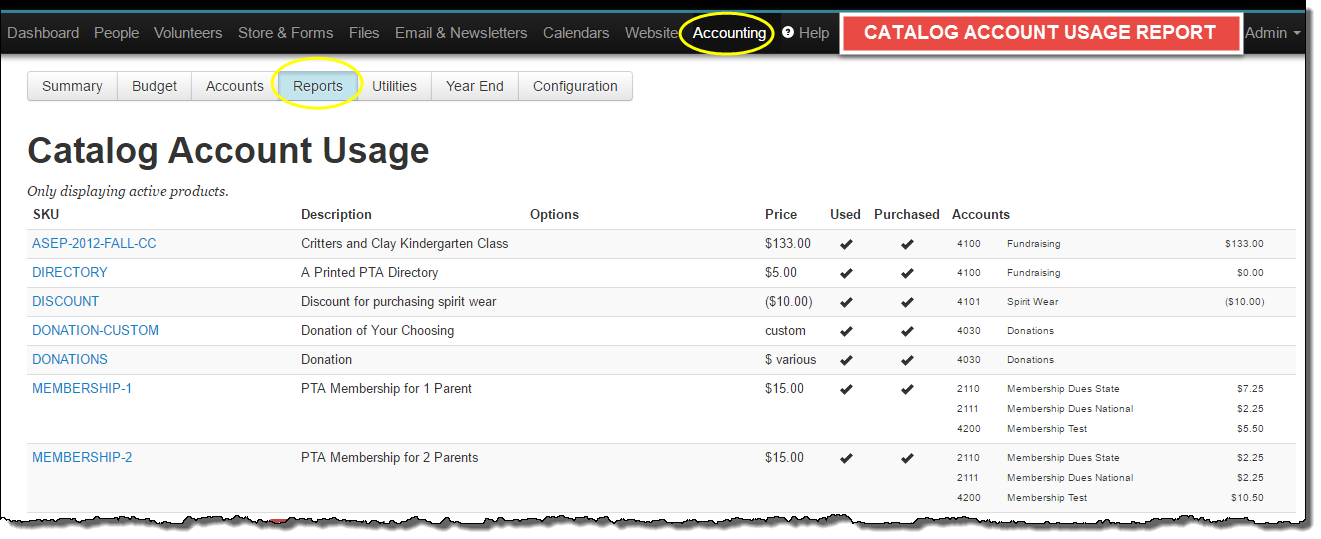Select 'PTA Membership for 1 Parent' text

tap(386, 388)
